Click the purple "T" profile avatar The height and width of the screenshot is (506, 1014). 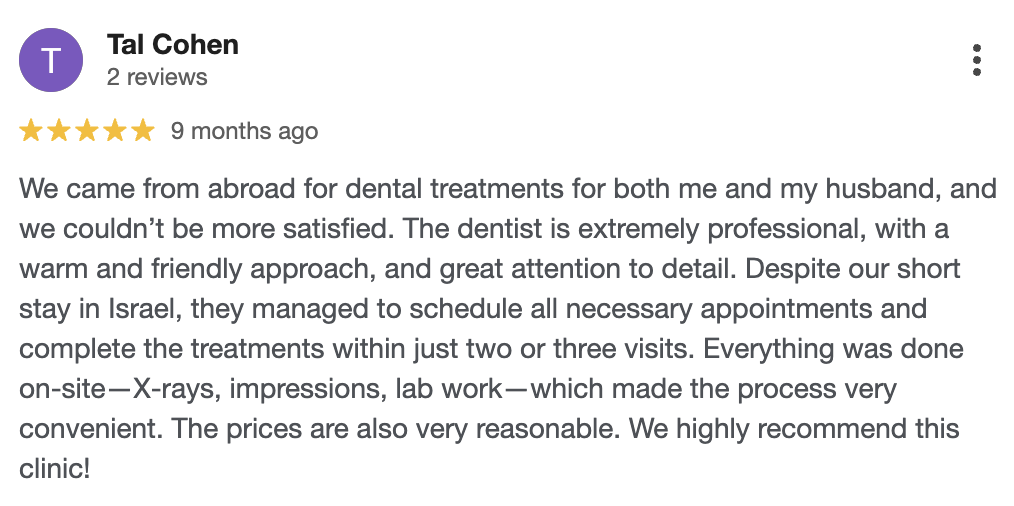point(50,60)
